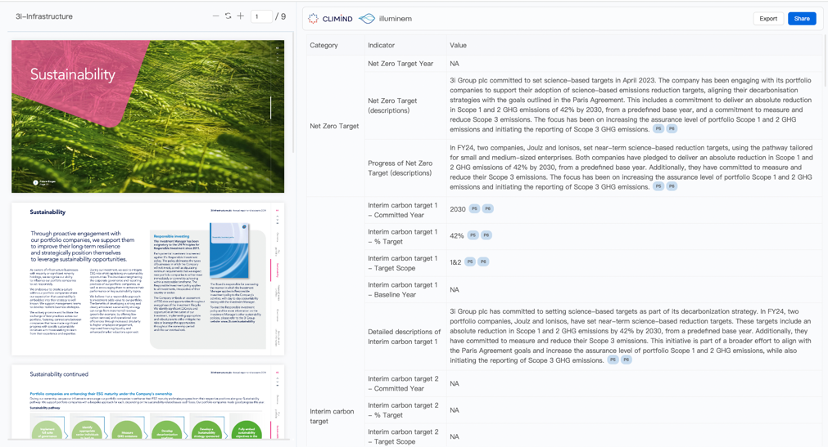The width and height of the screenshot is (828, 448).
Task: Open P6 badge next to 1&2 scope value
Action: (483, 262)
